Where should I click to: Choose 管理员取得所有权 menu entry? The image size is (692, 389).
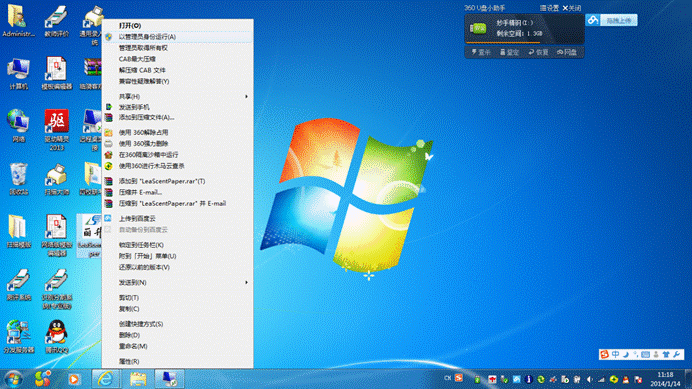click(x=178, y=48)
